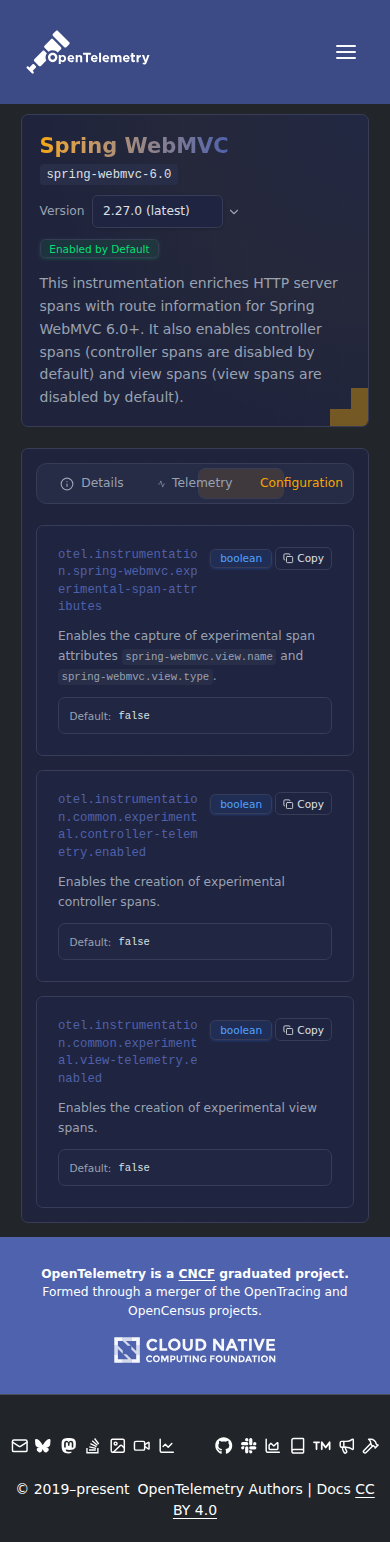390x1542 pixels.
Task: Click the Spring WebMVC heading
Action: (x=134, y=146)
